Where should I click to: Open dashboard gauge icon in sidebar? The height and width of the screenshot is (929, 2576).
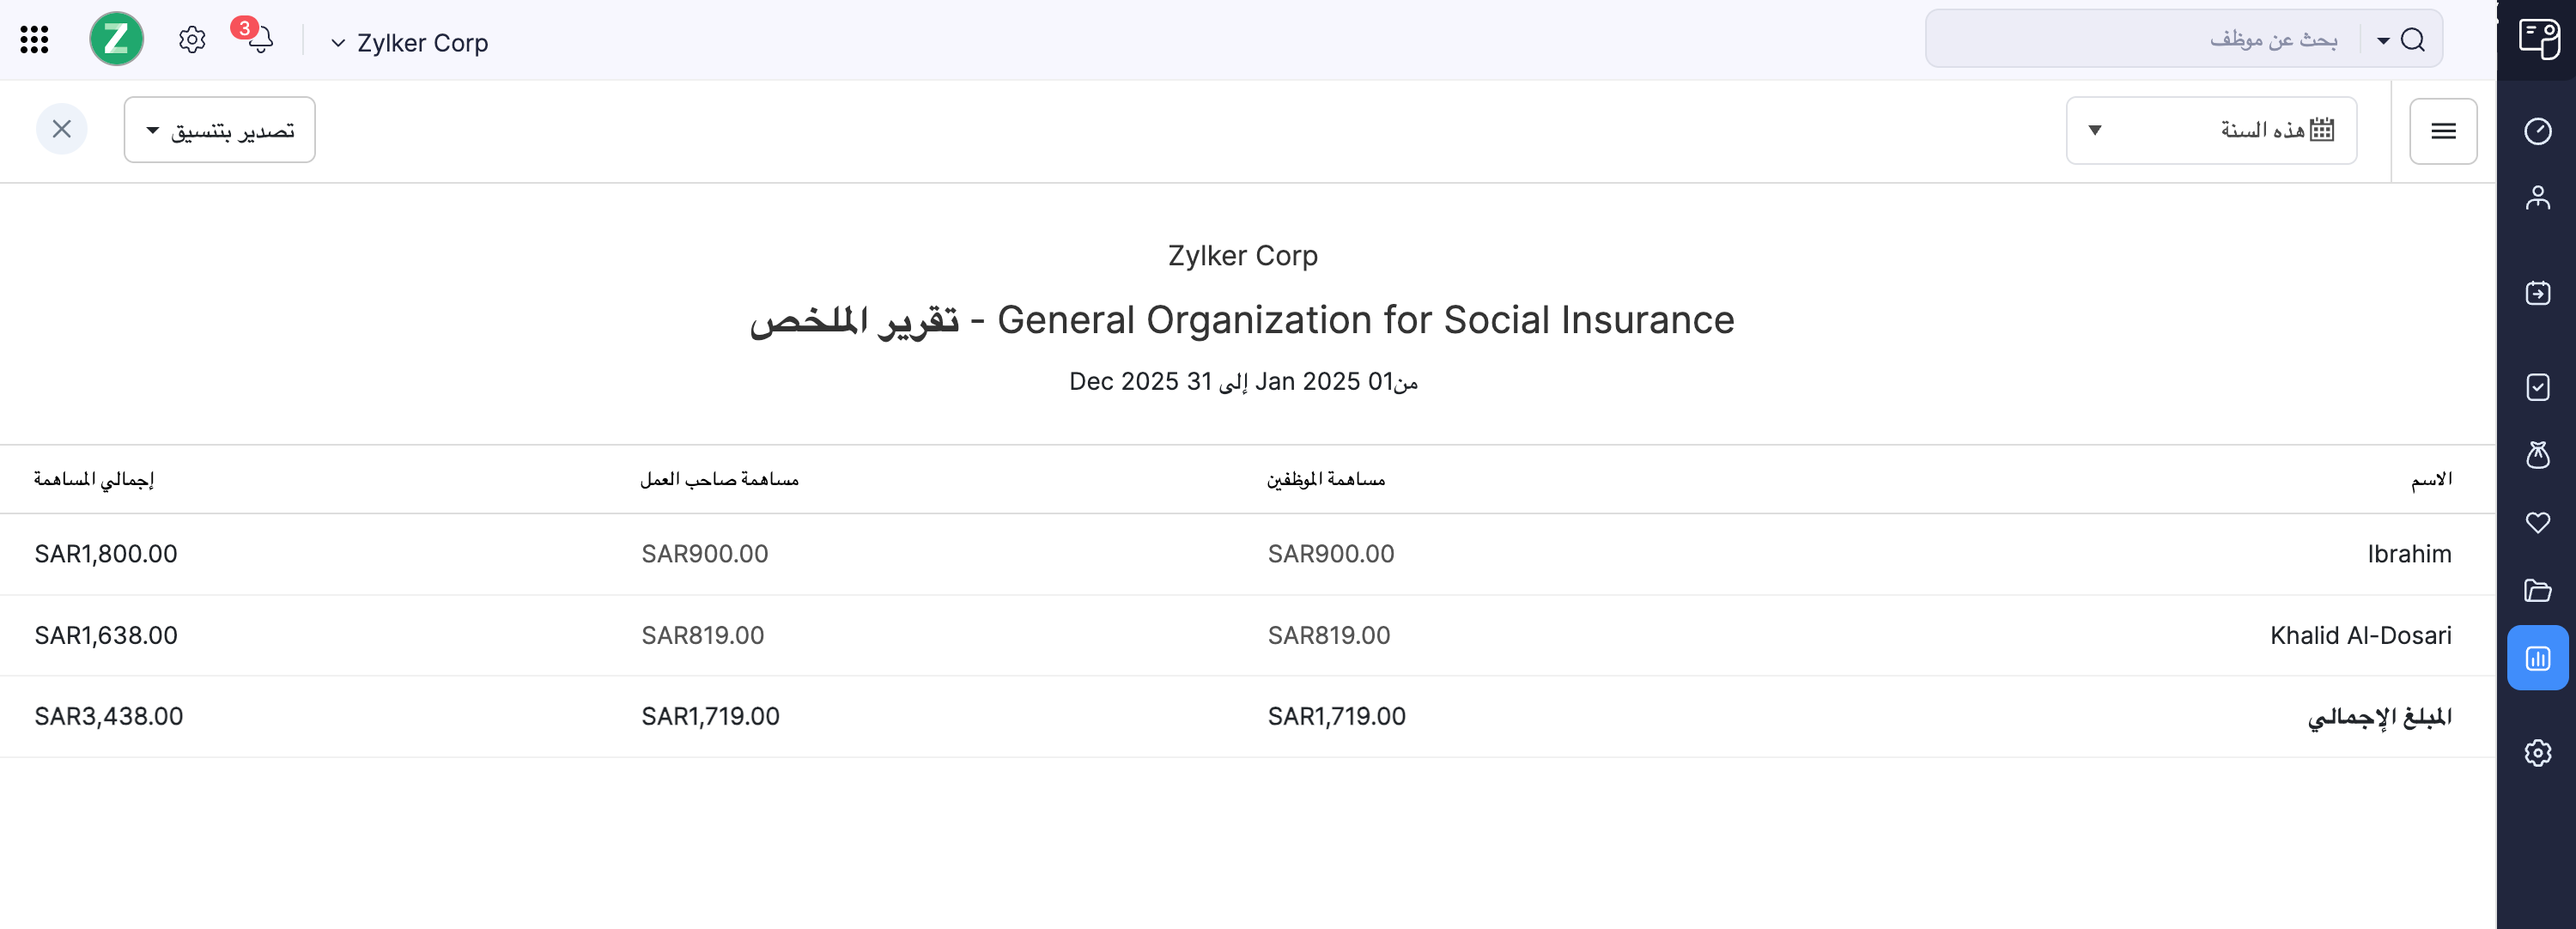[x=2537, y=131]
